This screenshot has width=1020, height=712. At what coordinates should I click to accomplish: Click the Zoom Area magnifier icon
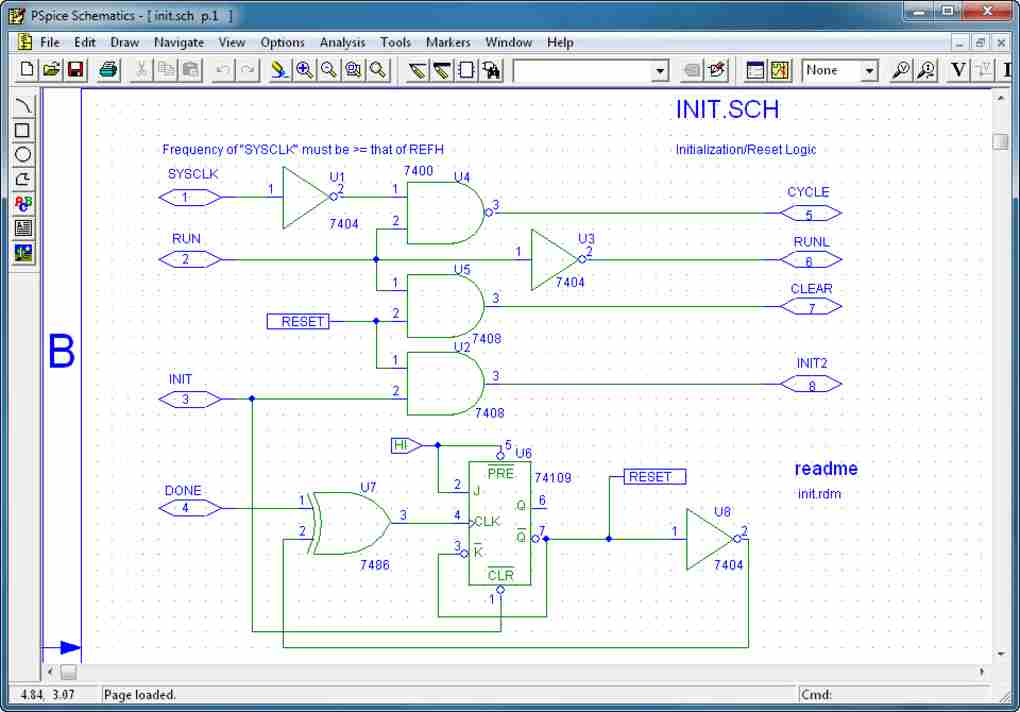pyautogui.click(x=353, y=70)
